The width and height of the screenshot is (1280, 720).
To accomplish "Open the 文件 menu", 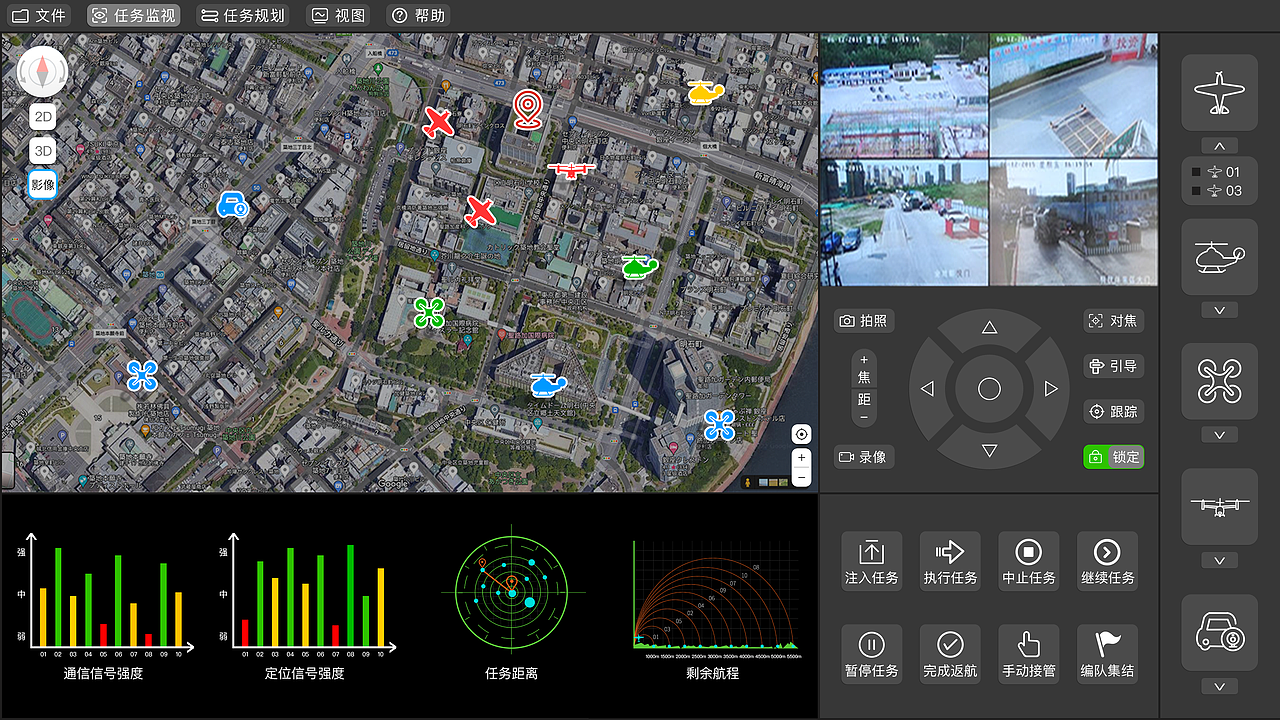I will pos(39,15).
